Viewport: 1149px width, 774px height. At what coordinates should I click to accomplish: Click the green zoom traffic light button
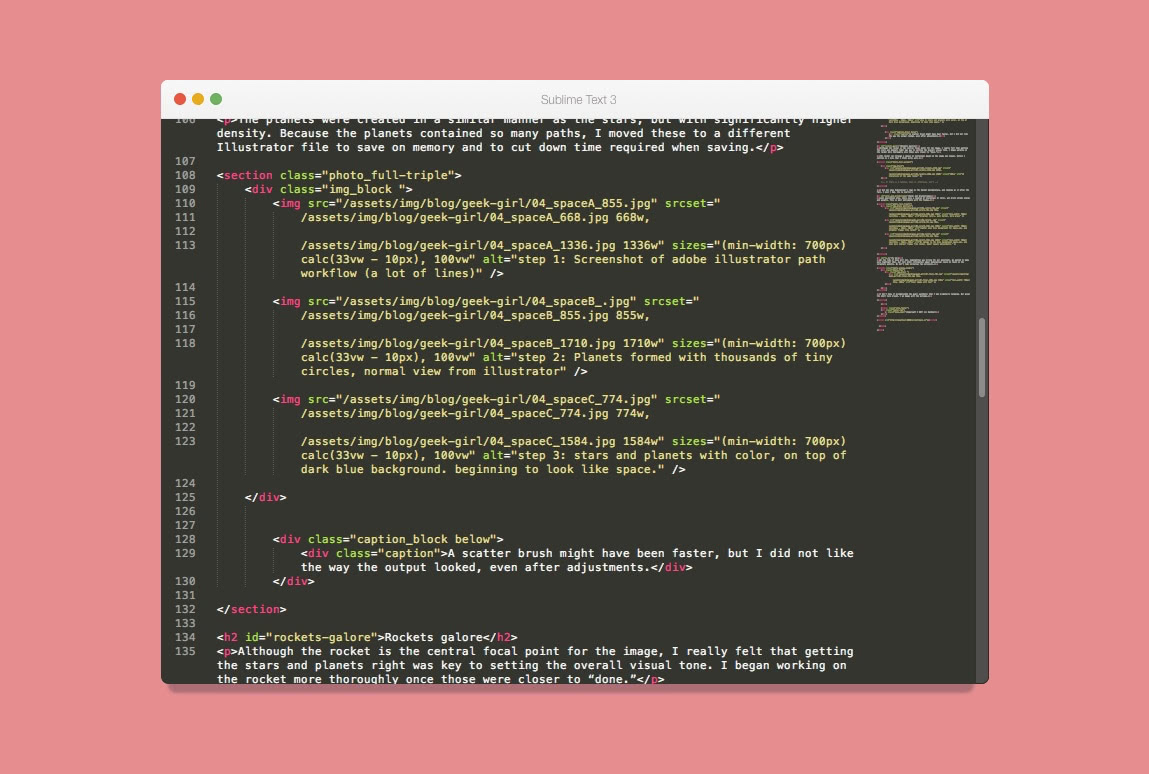[x=216, y=99]
